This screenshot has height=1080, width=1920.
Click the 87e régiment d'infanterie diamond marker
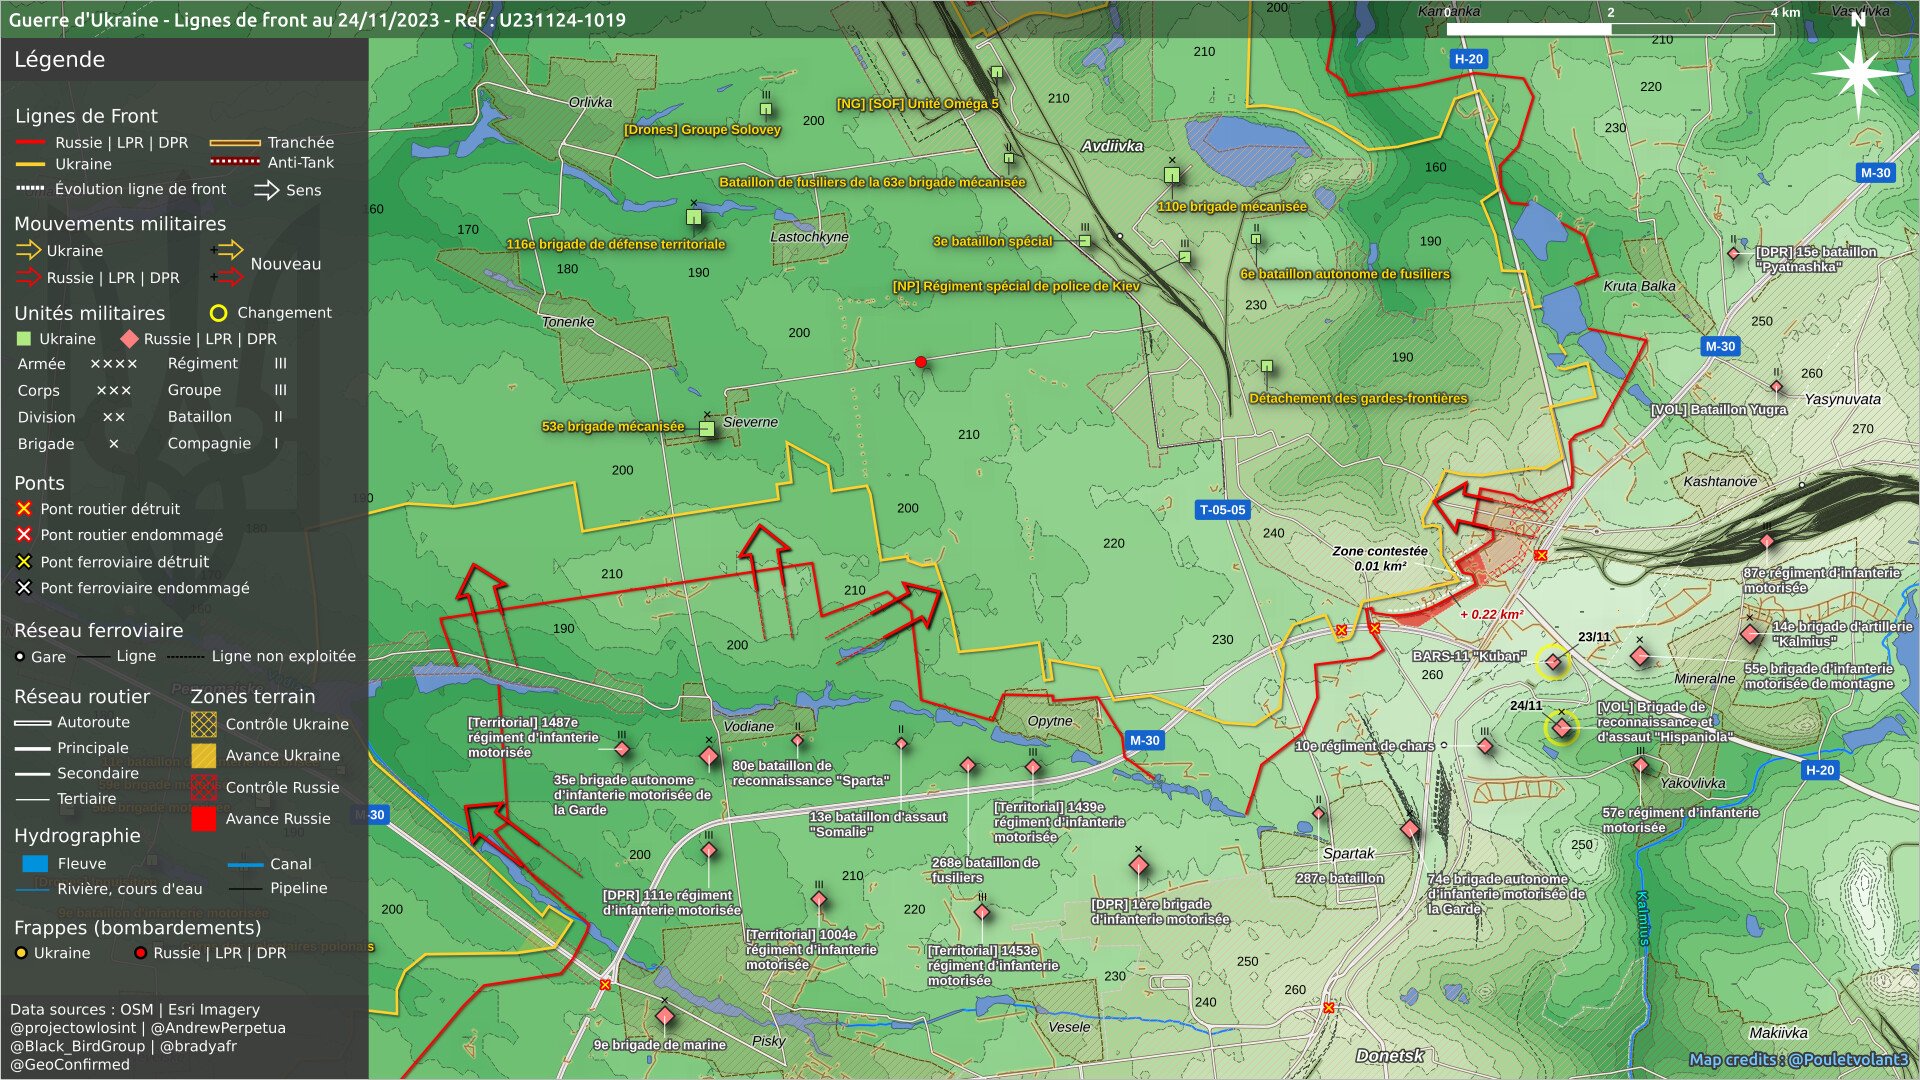[x=1767, y=541]
